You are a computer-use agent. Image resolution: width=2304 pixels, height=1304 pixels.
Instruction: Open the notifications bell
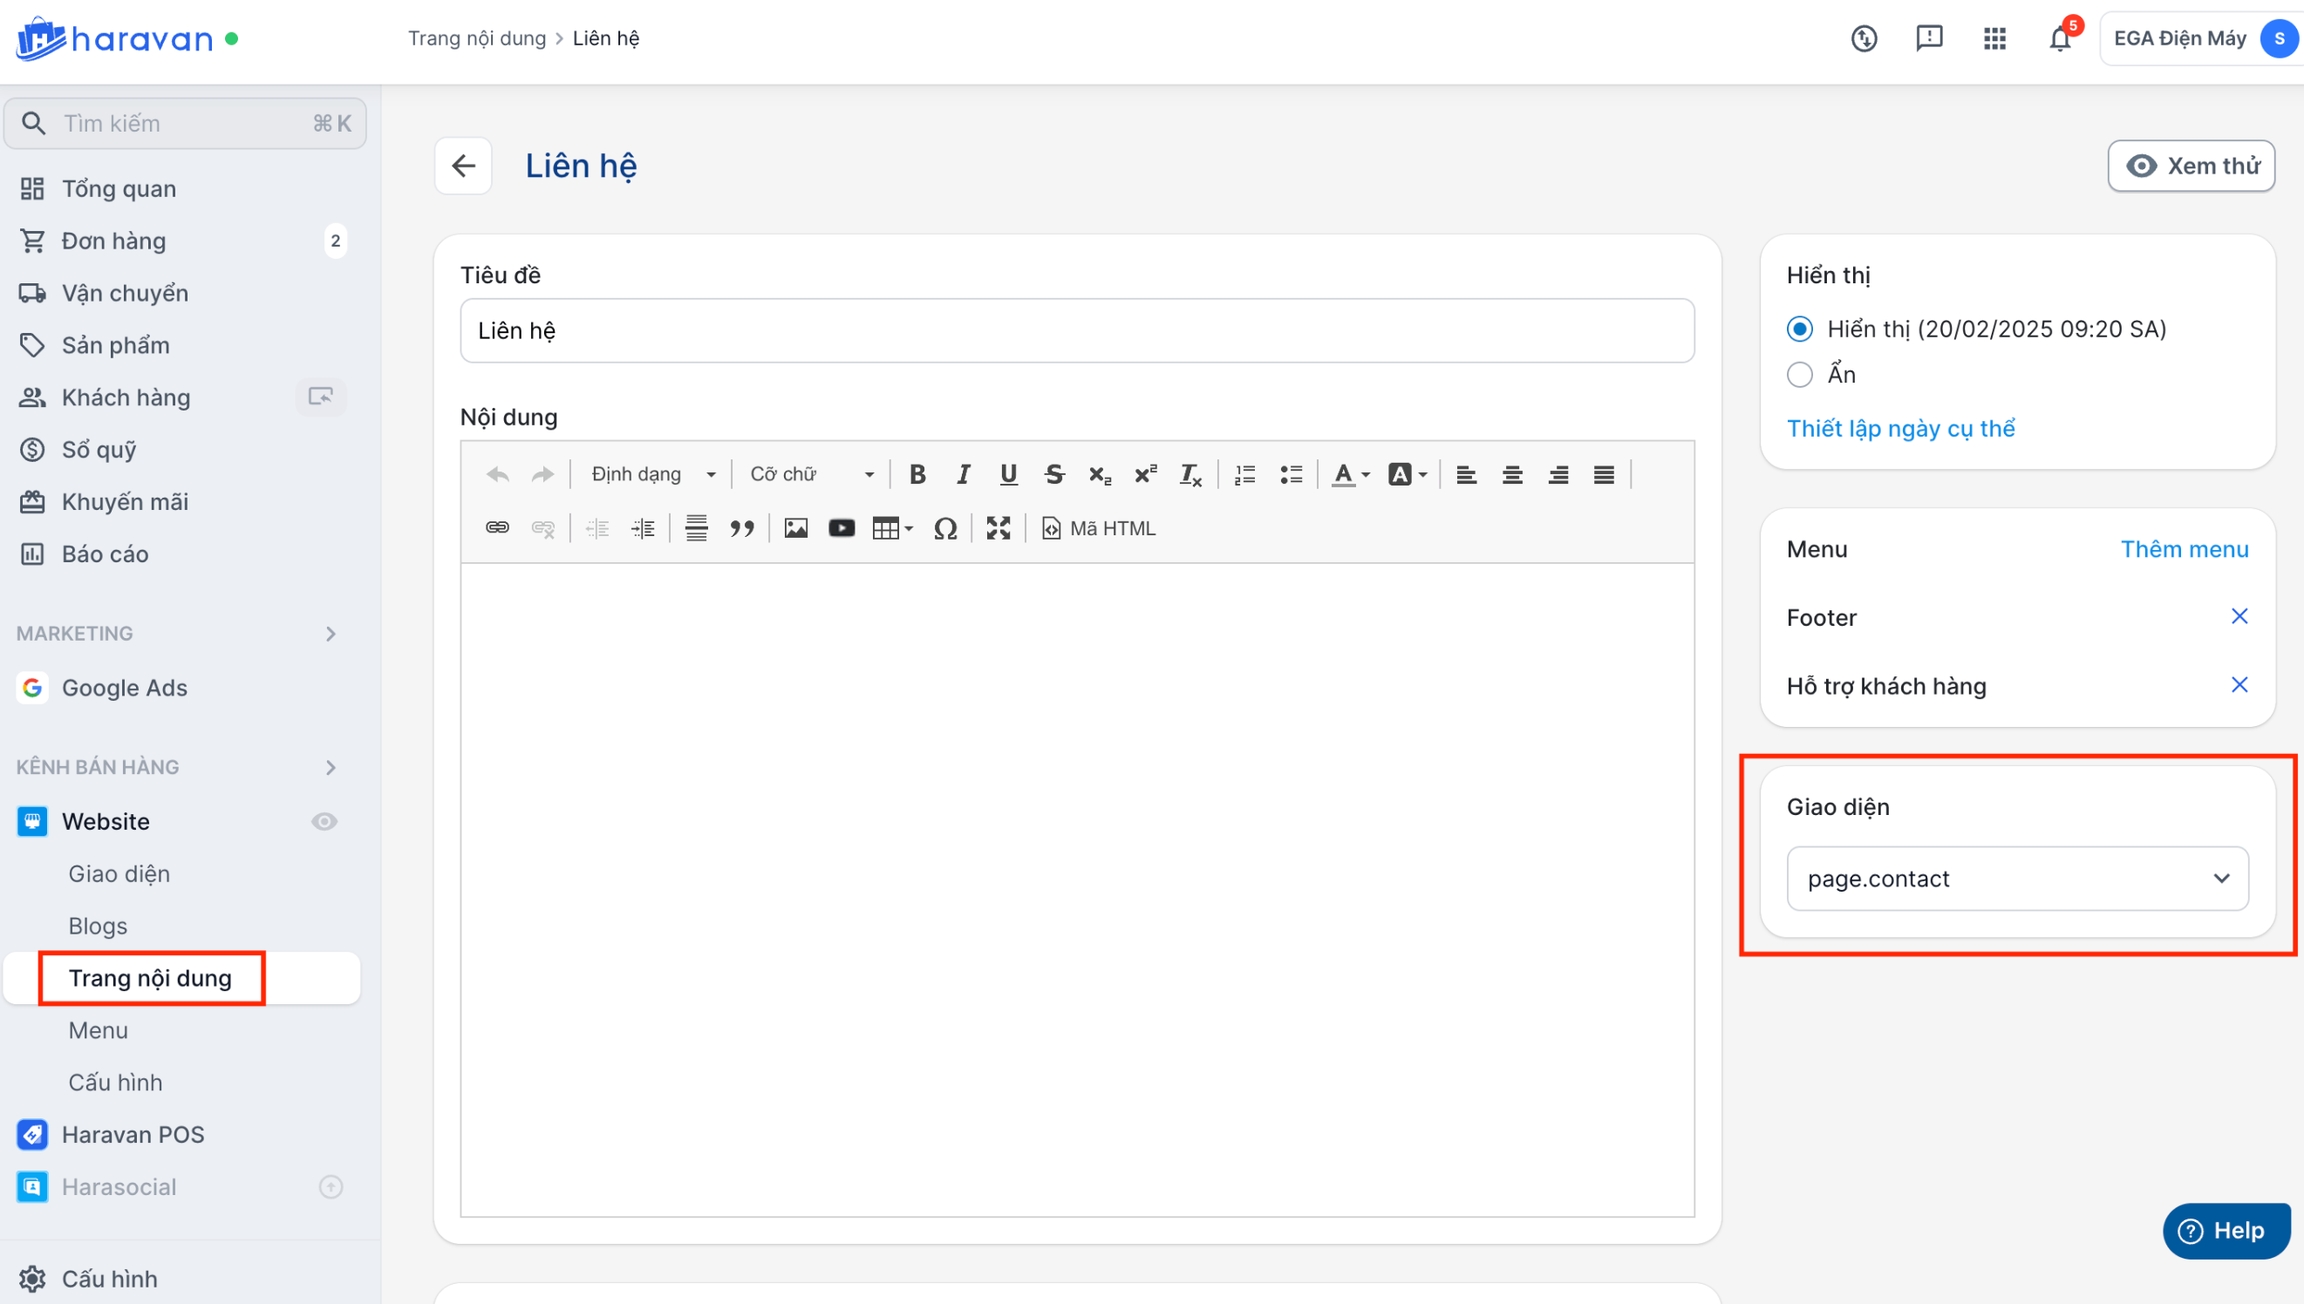(2060, 39)
